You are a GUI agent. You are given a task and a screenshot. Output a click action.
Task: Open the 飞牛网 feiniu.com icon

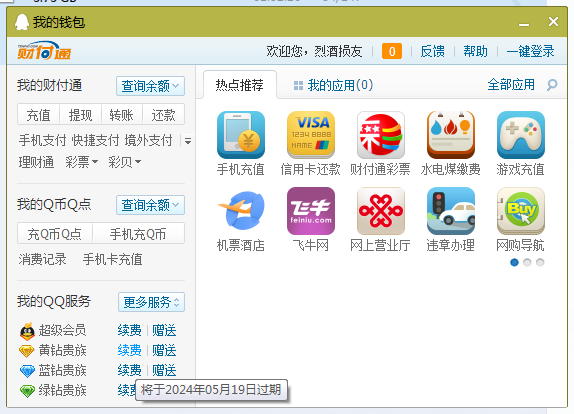click(x=310, y=211)
